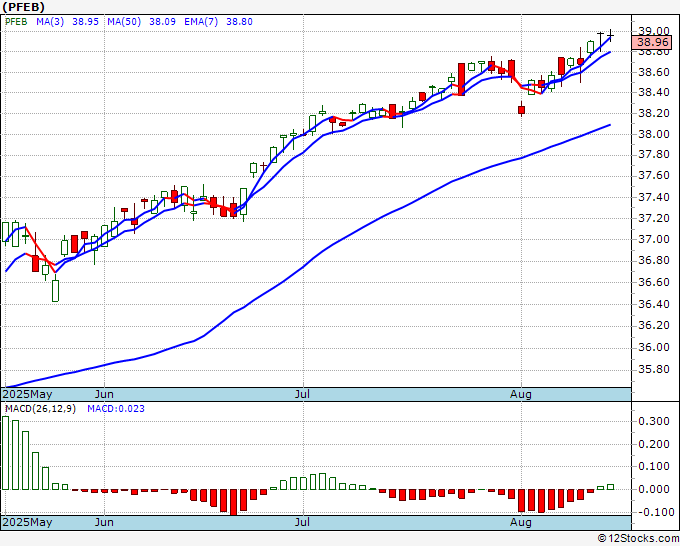Click the 36.60 price axis label
The image size is (680, 546).
[654, 282]
